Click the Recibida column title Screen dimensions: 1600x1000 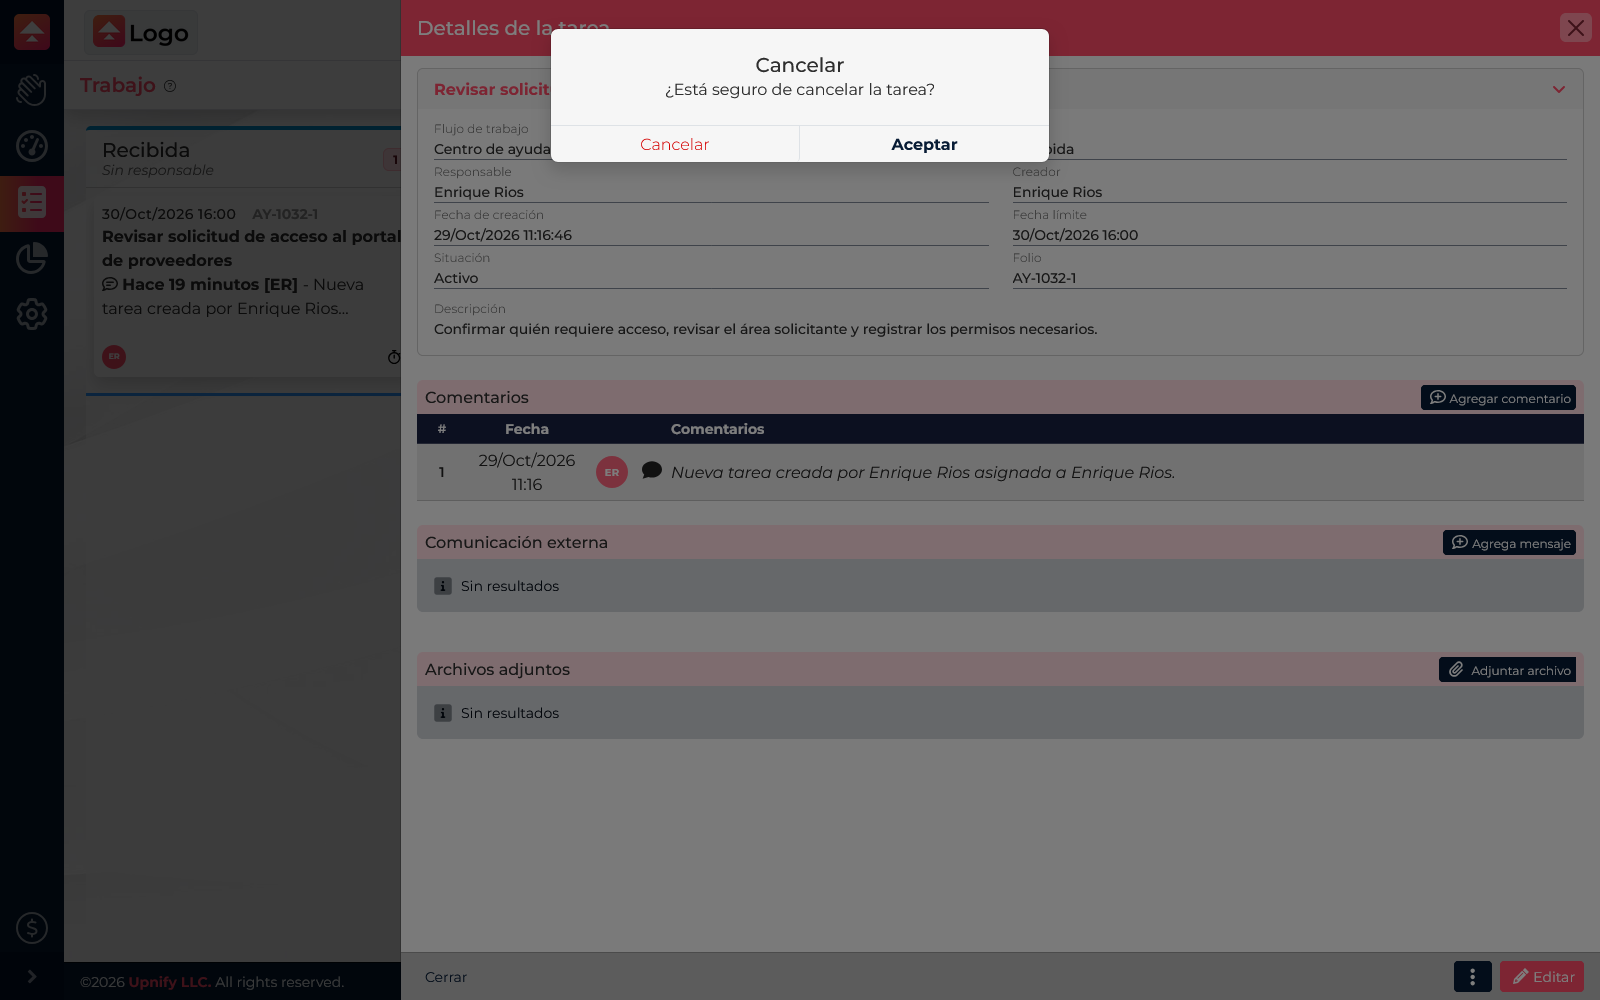146,150
